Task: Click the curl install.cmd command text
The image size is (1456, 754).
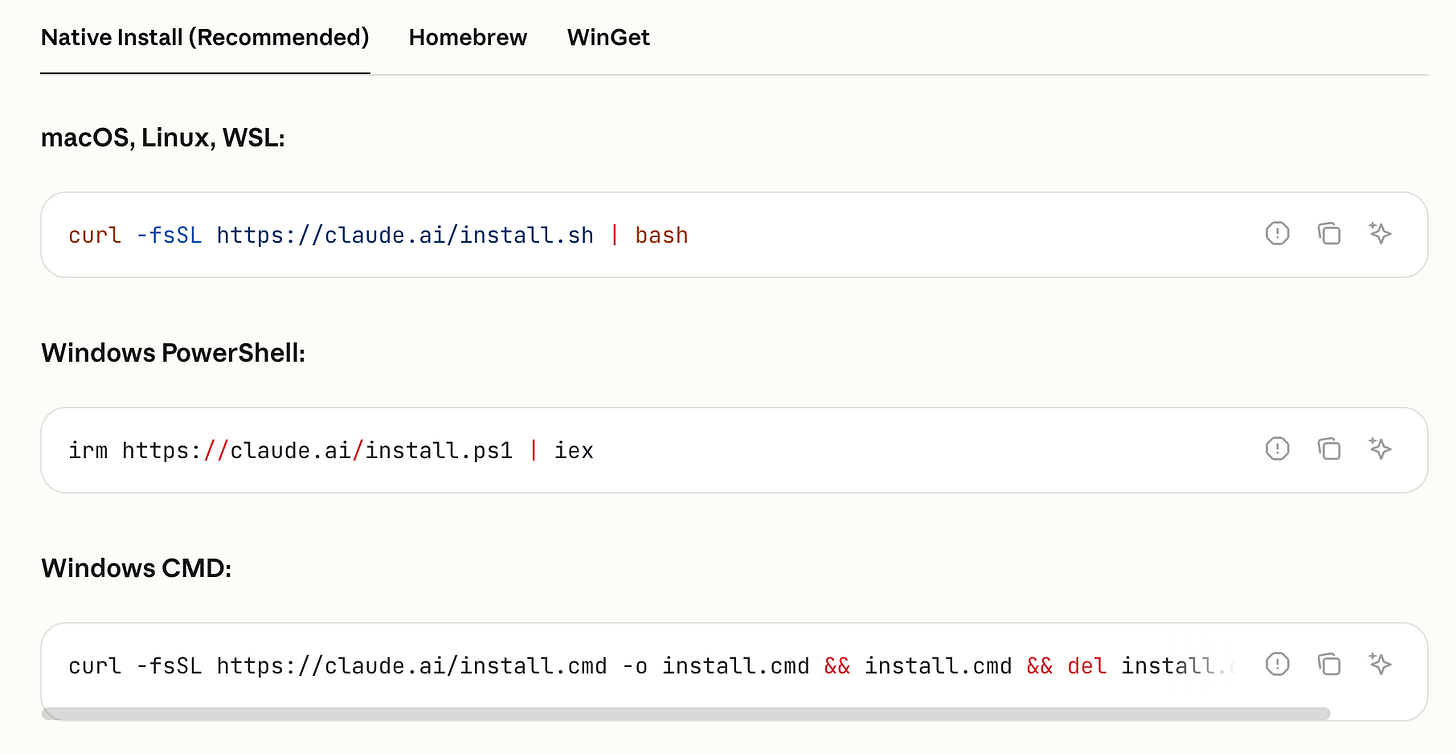Action: coord(652,666)
